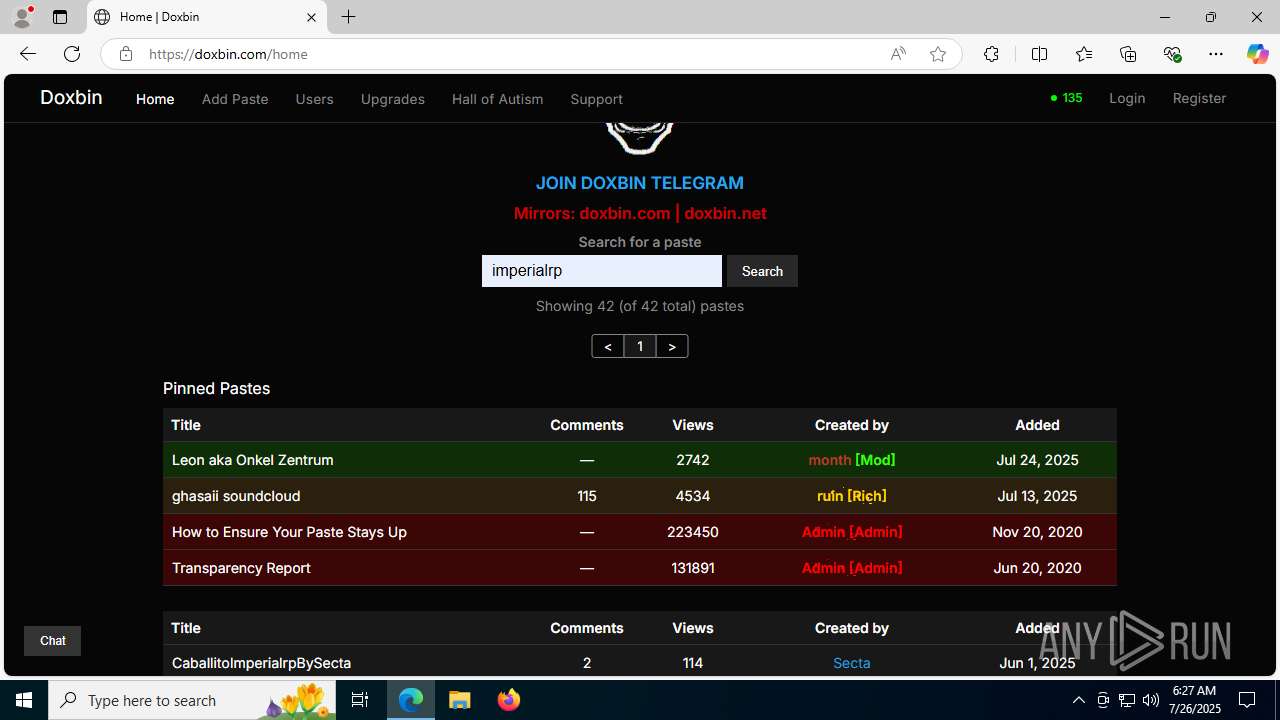The image size is (1280, 720).
Task: Open the Support nav item
Action: click(x=596, y=99)
